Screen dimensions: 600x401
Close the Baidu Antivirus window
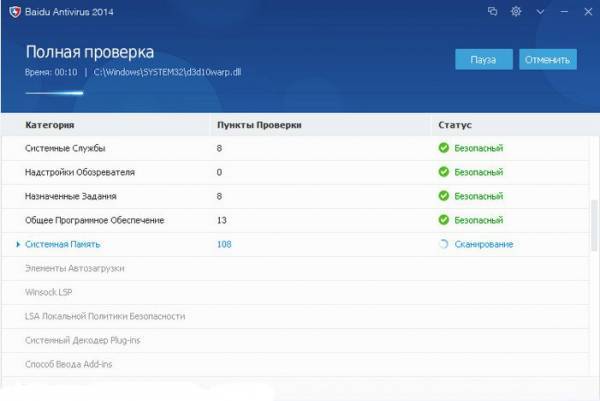coord(588,12)
